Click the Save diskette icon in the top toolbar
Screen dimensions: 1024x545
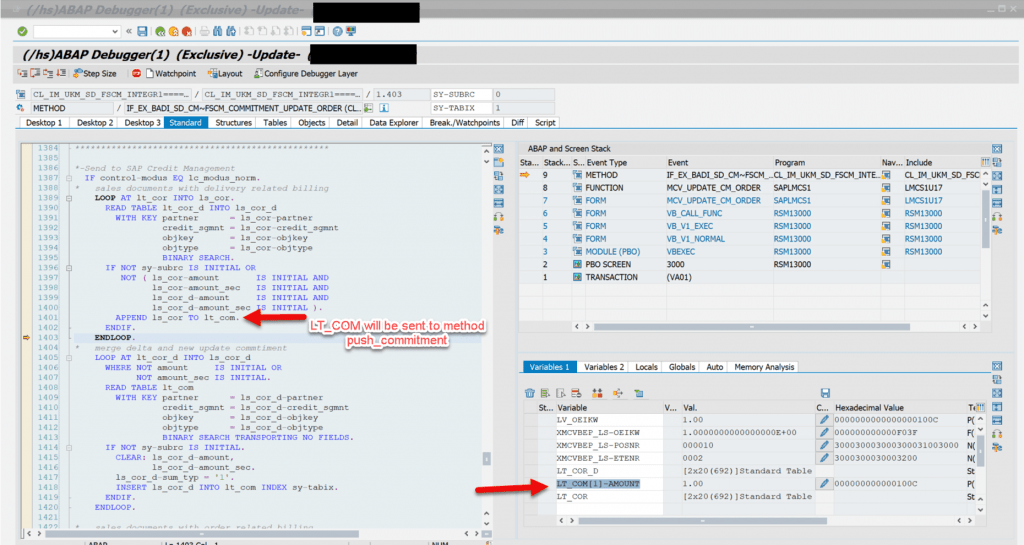(x=142, y=31)
